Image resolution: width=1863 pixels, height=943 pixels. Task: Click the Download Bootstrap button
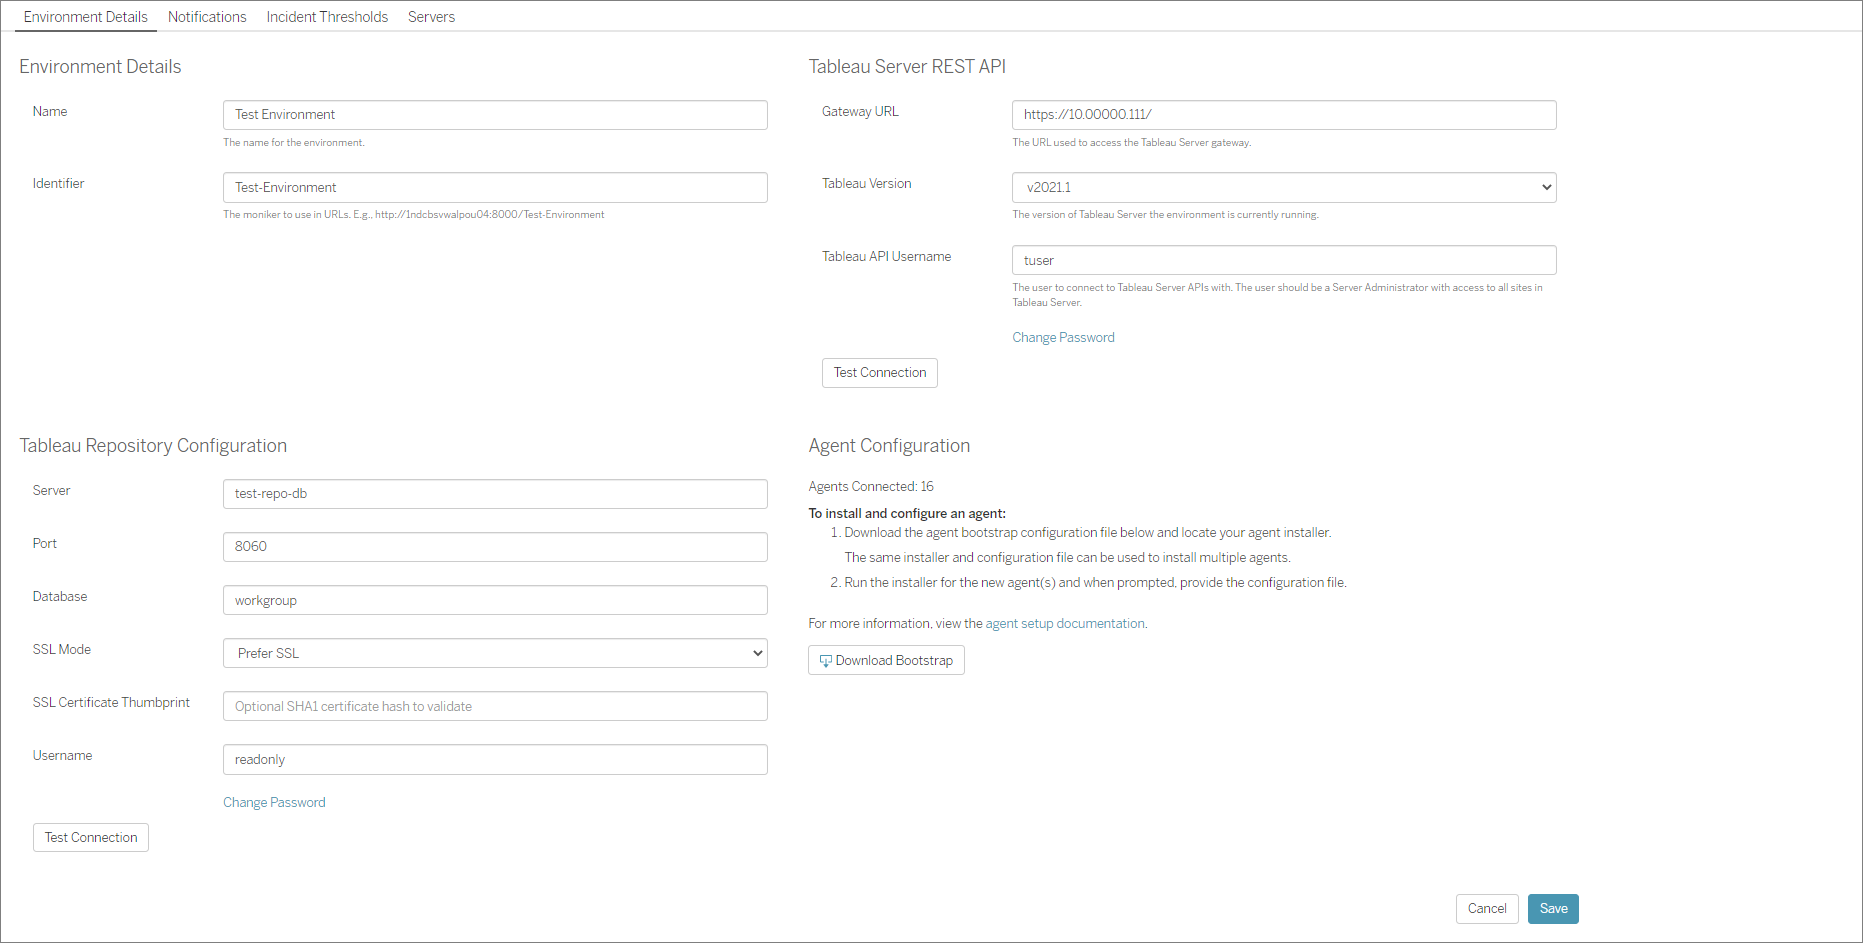tap(886, 660)
